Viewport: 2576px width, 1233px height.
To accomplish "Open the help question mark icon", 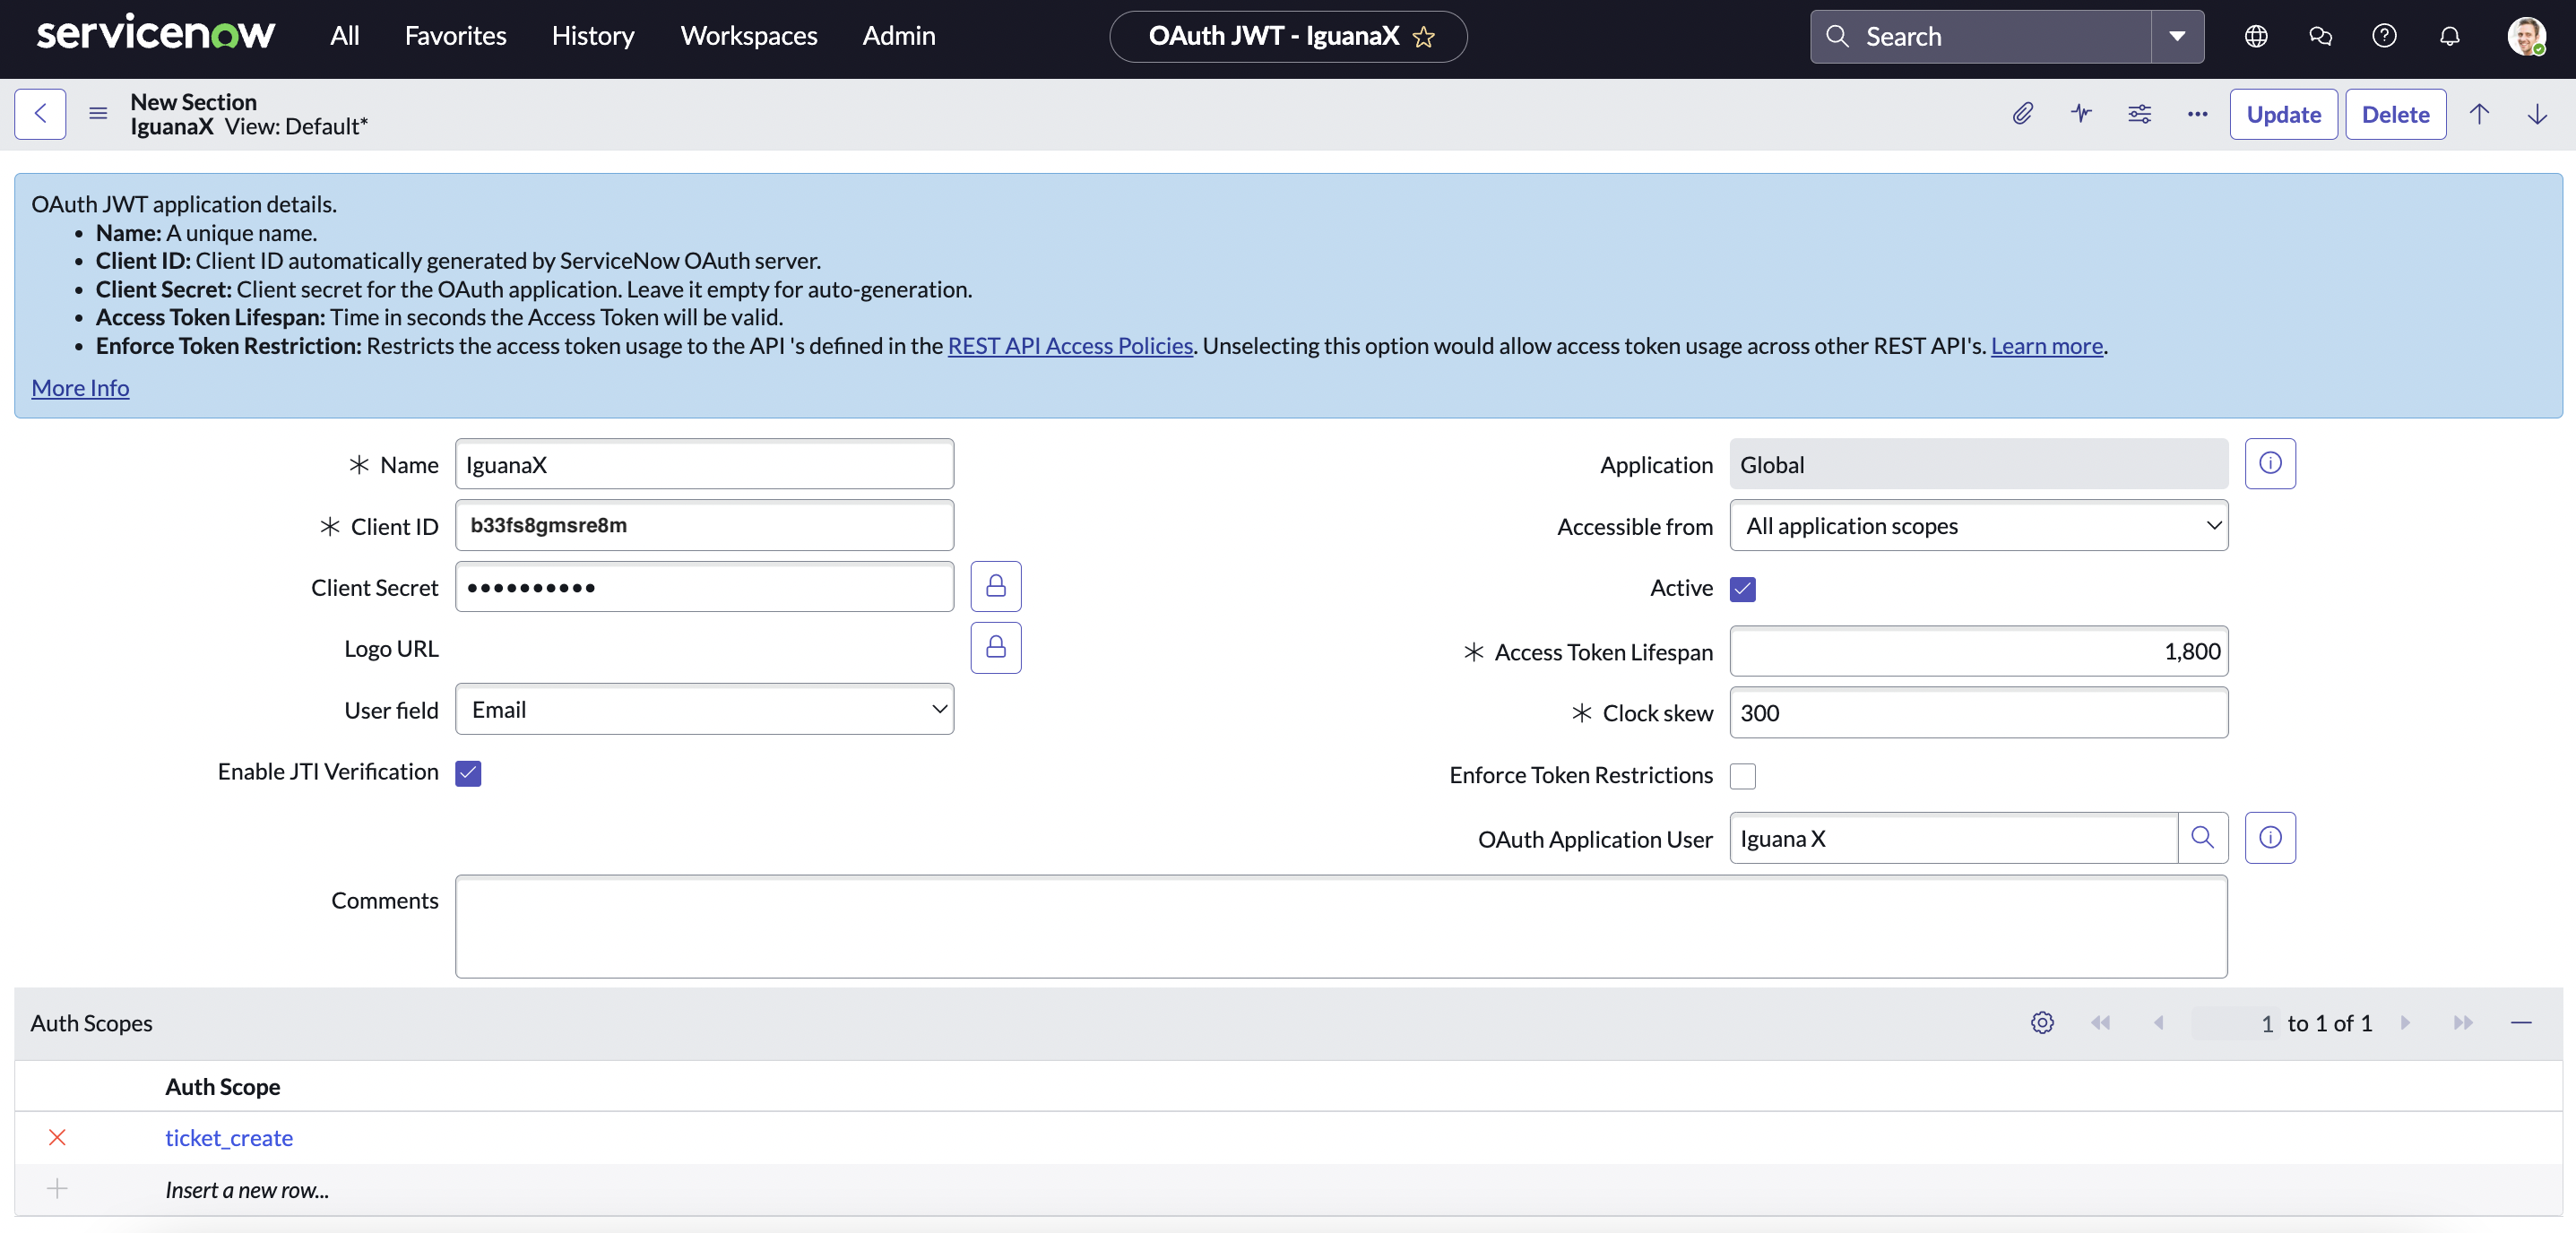I will 2384,36.
